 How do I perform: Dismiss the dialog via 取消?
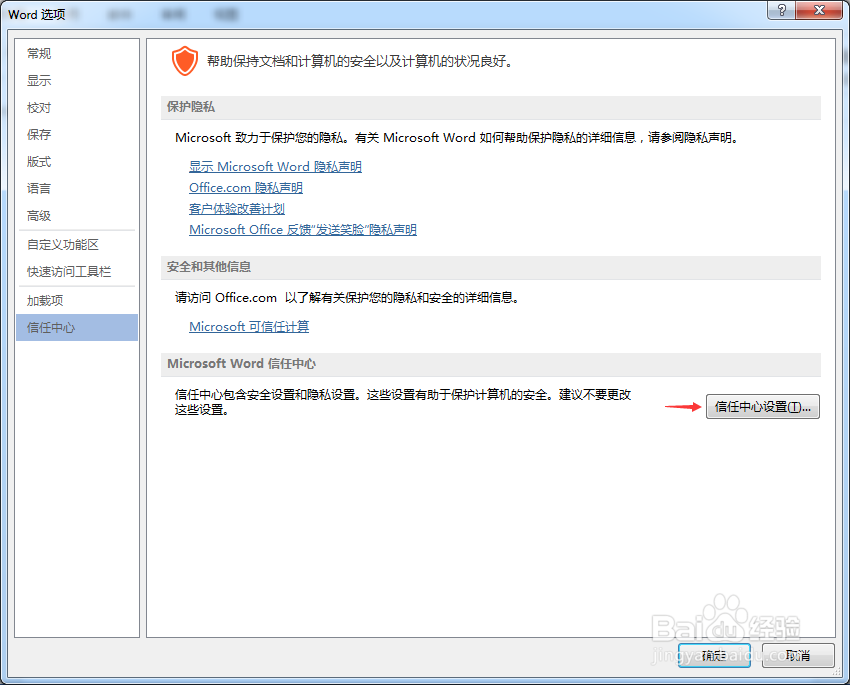(x=797, y=655)
